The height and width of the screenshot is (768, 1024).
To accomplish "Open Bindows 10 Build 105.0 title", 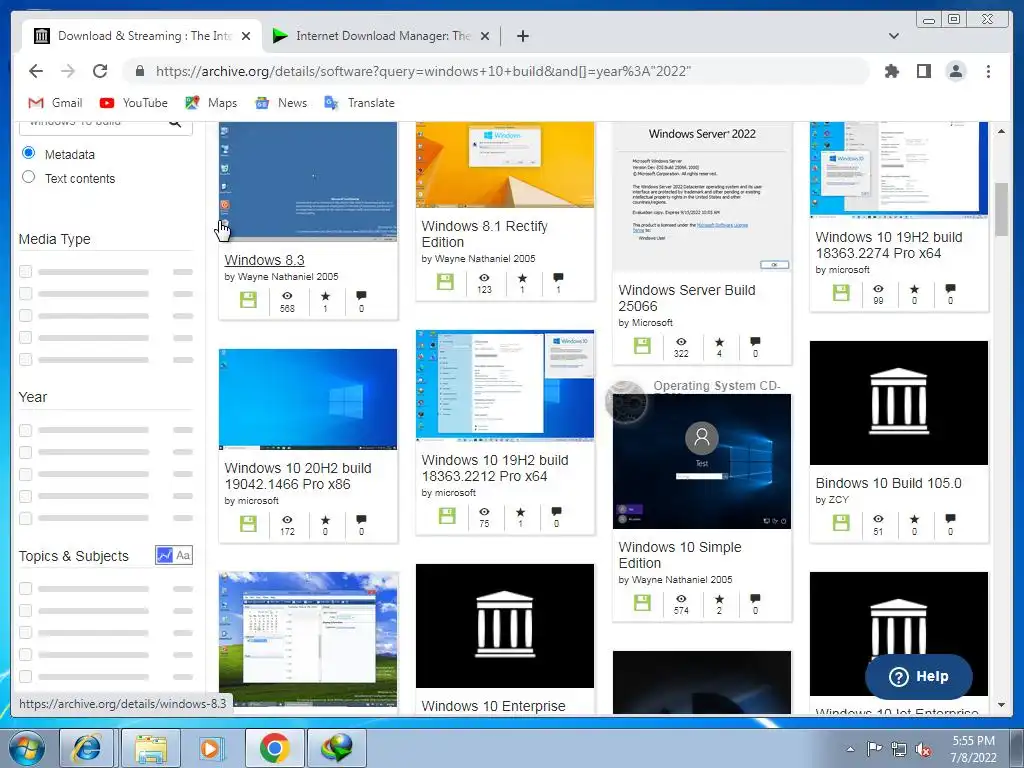I will click(888, 483).
